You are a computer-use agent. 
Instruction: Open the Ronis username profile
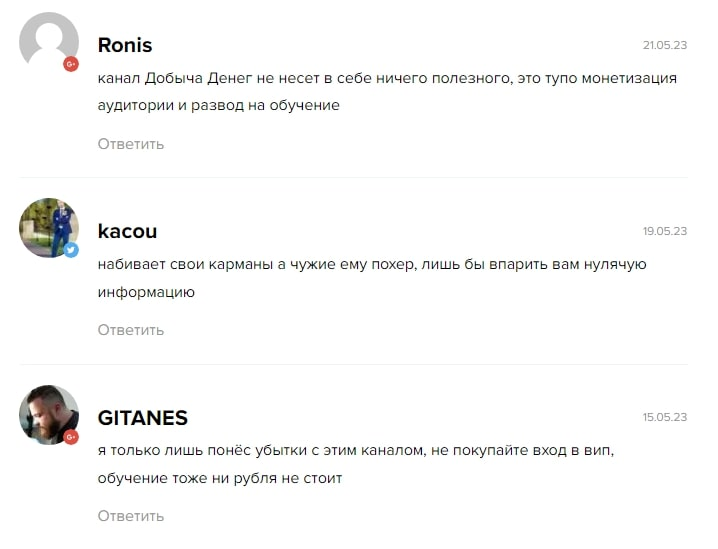click(x=125, y=45)
